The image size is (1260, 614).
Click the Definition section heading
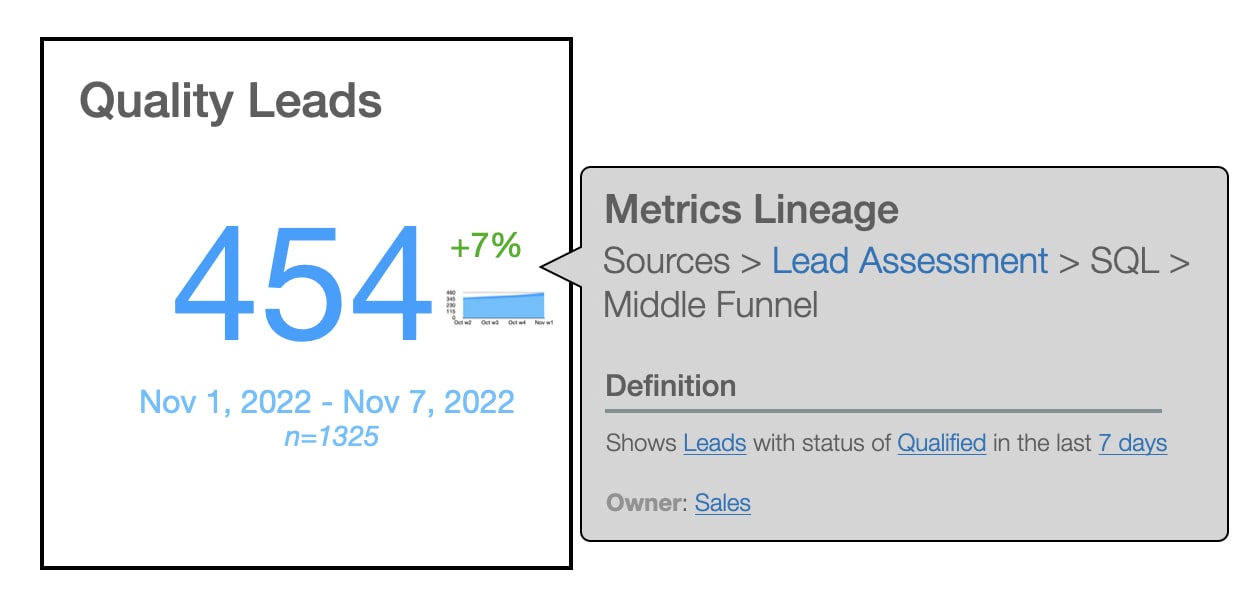point(670,385)
